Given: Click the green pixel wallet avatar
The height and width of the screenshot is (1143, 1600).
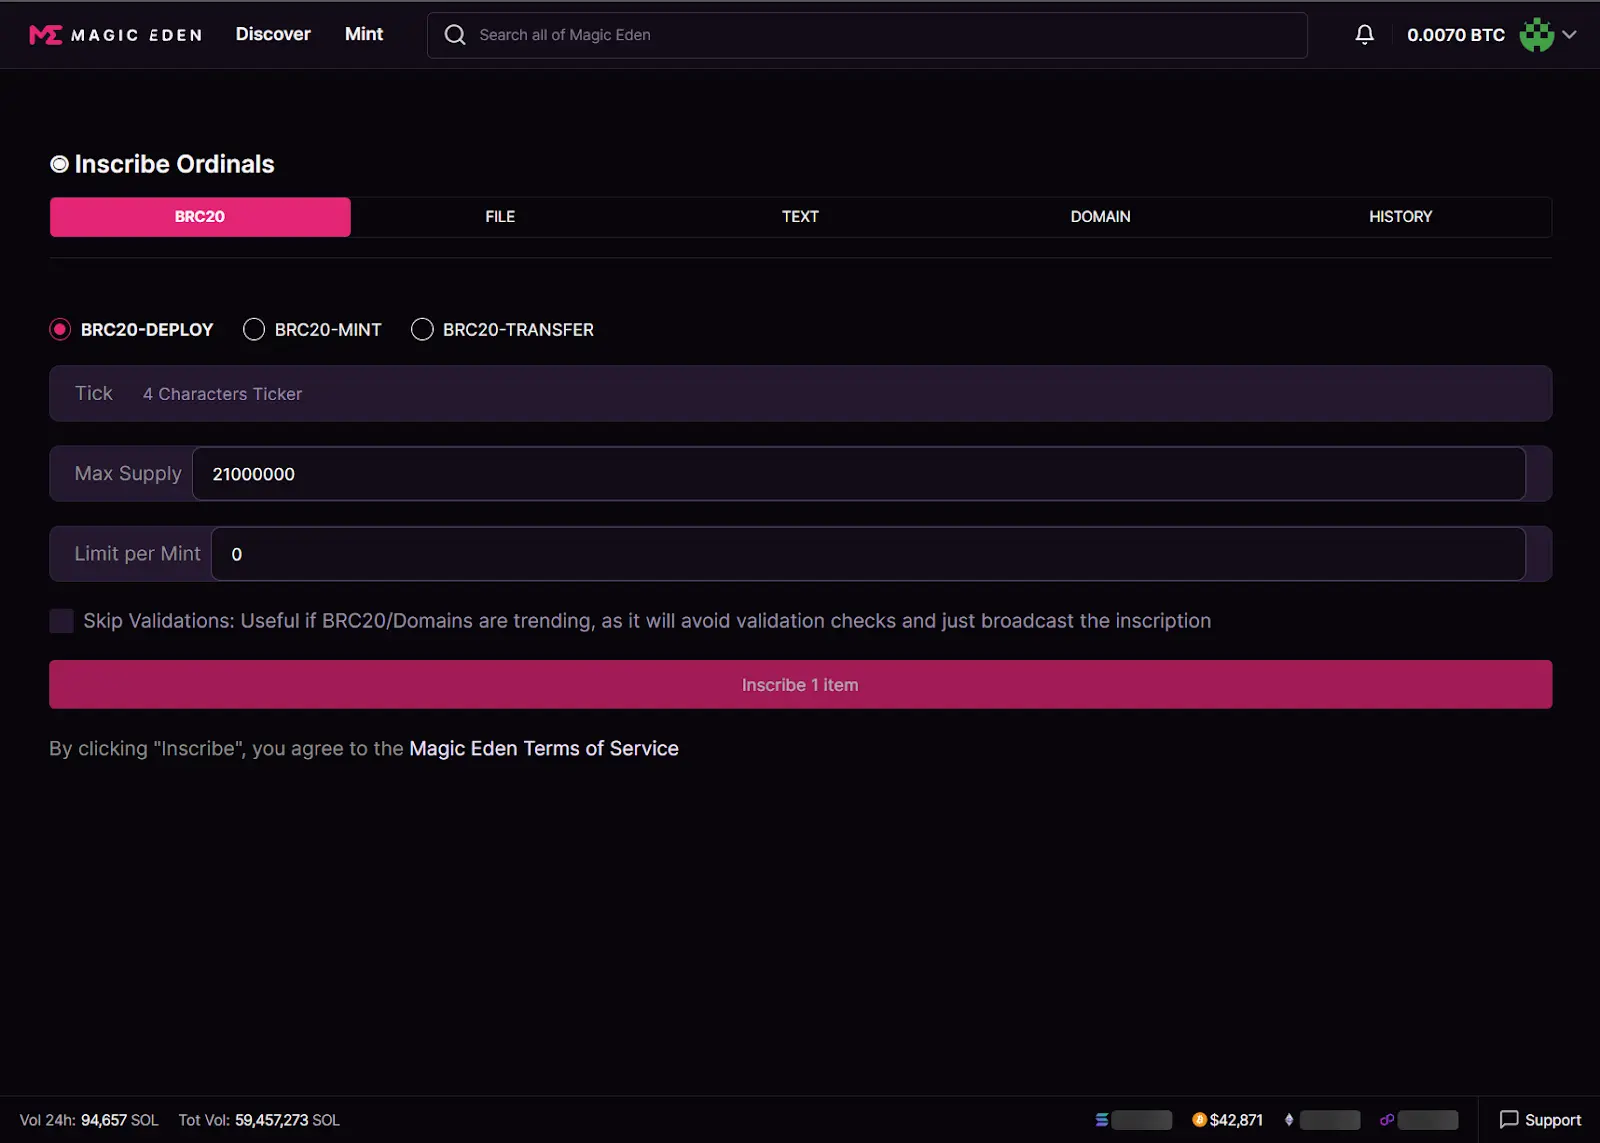Looking at the screenshot, I should [1537, 35].
